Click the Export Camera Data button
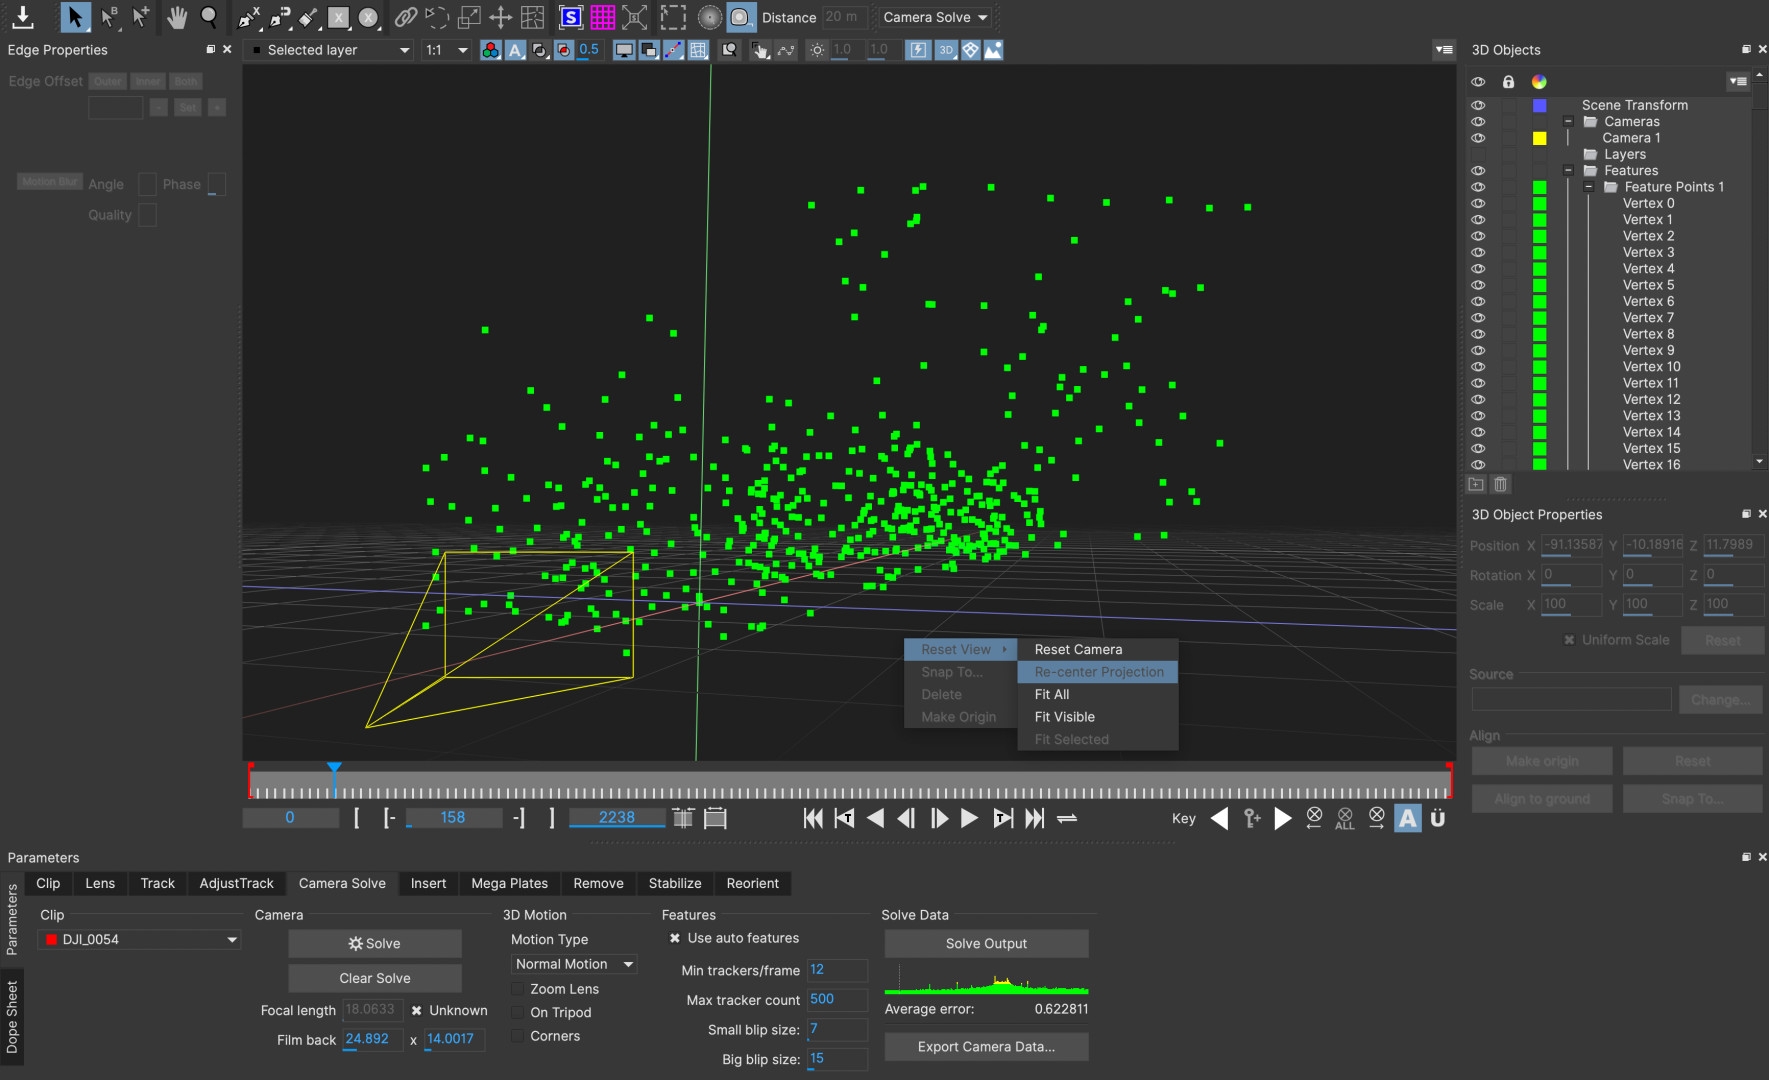The width and height of the screenshot is (1769, 1080). point(986,1046)
